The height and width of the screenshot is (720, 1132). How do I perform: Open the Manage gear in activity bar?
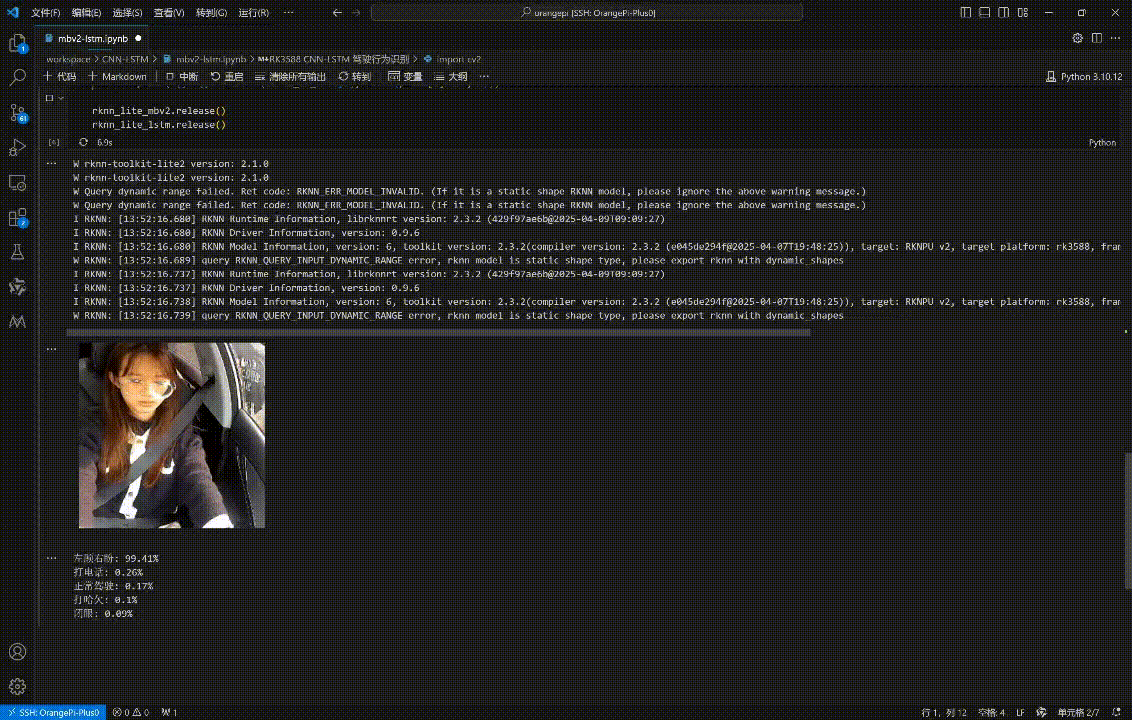17,687
